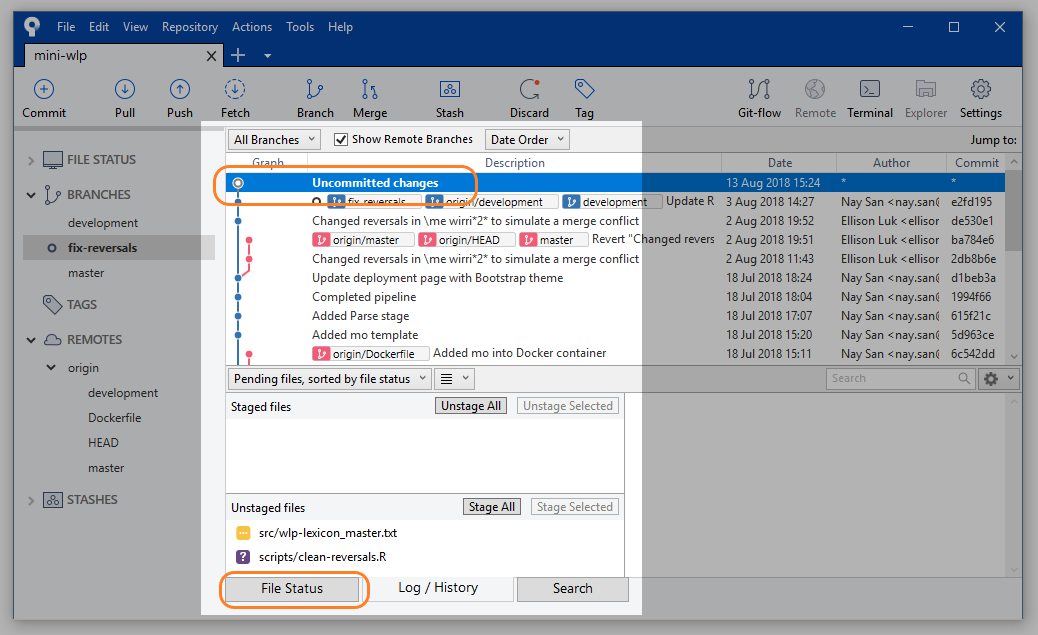Click the Unstage All button
1038x635 pixels.
coord(470,405)
